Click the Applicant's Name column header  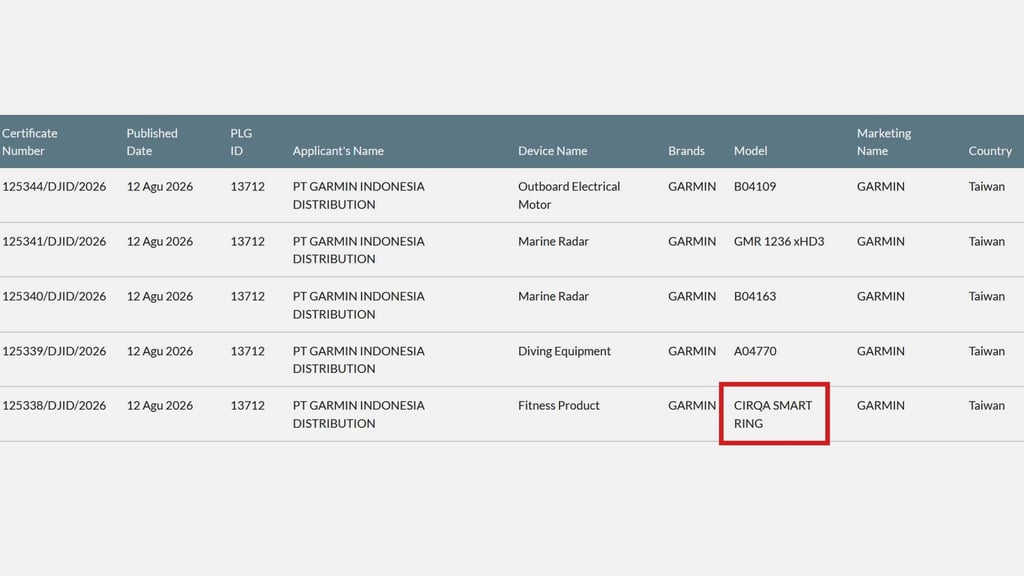point(338,151)
